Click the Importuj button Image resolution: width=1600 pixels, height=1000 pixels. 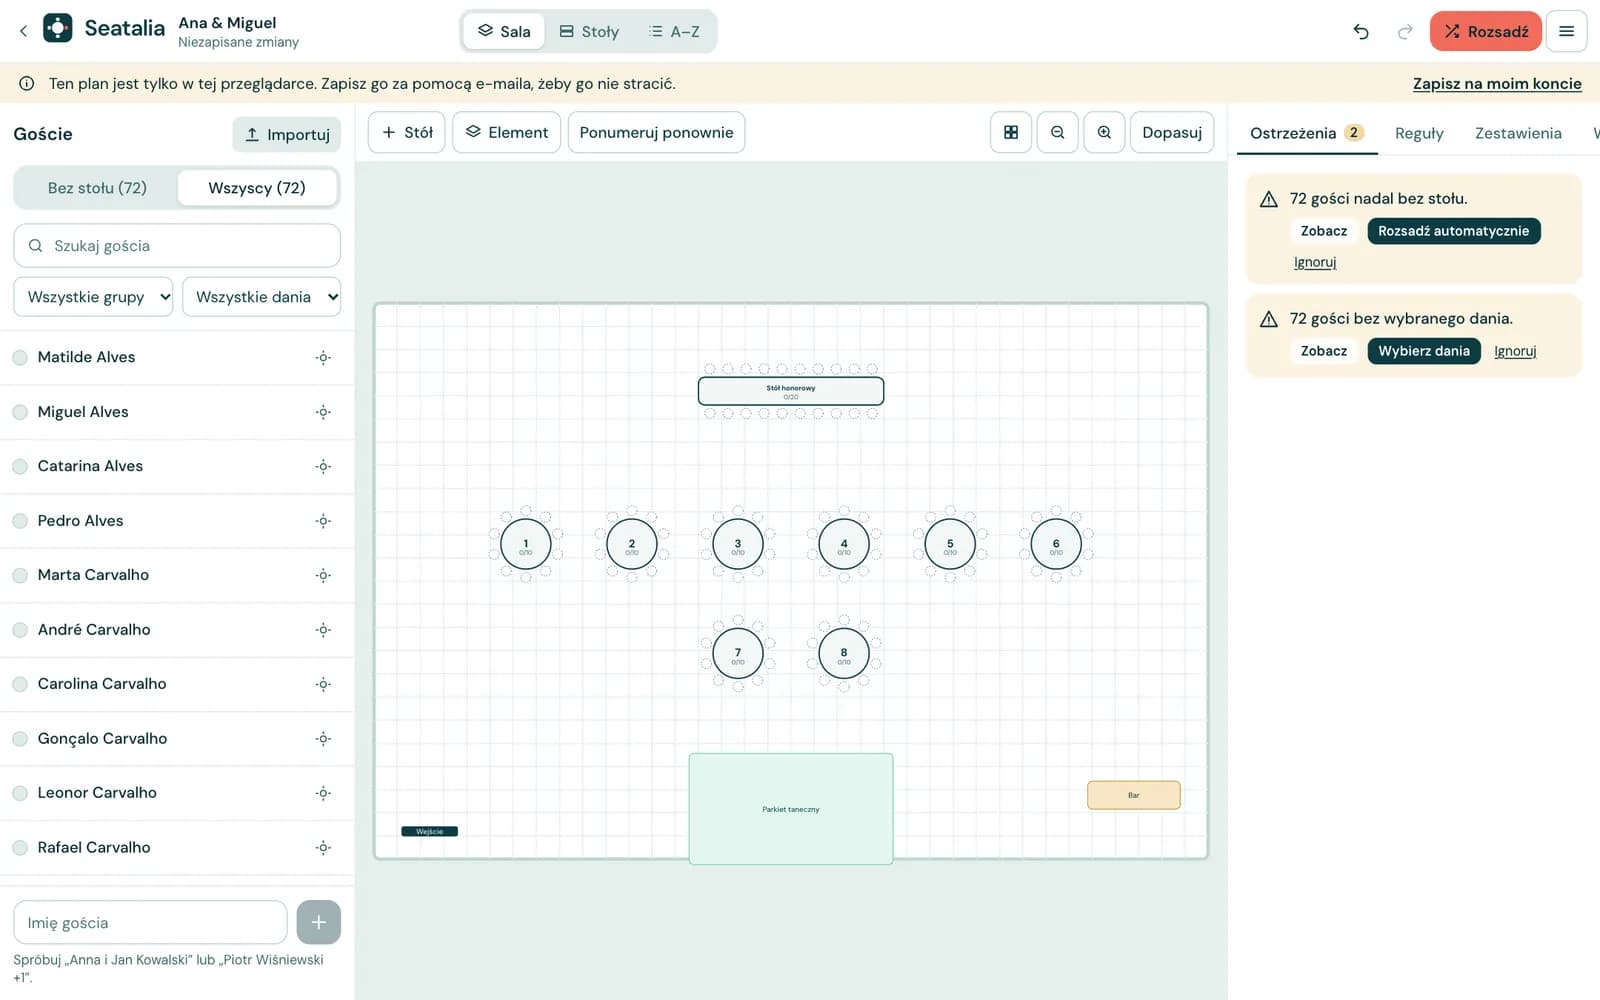[x=287, y=134]
